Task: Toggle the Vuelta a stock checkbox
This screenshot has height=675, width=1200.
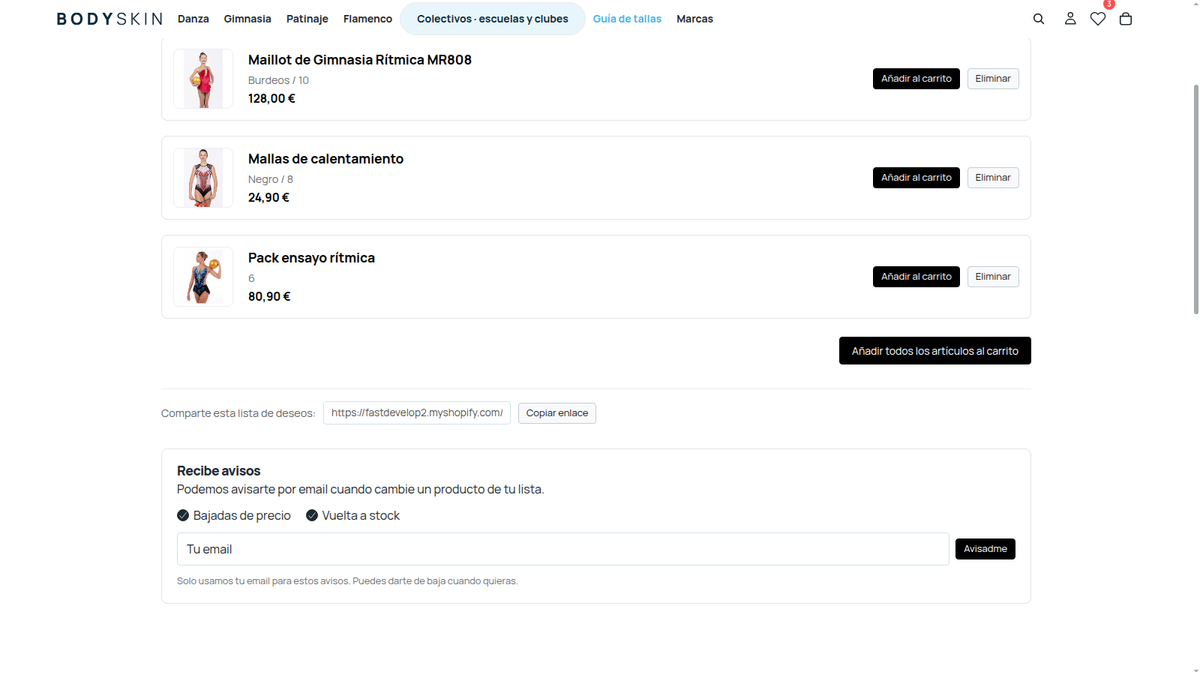Action: point(312,516)
